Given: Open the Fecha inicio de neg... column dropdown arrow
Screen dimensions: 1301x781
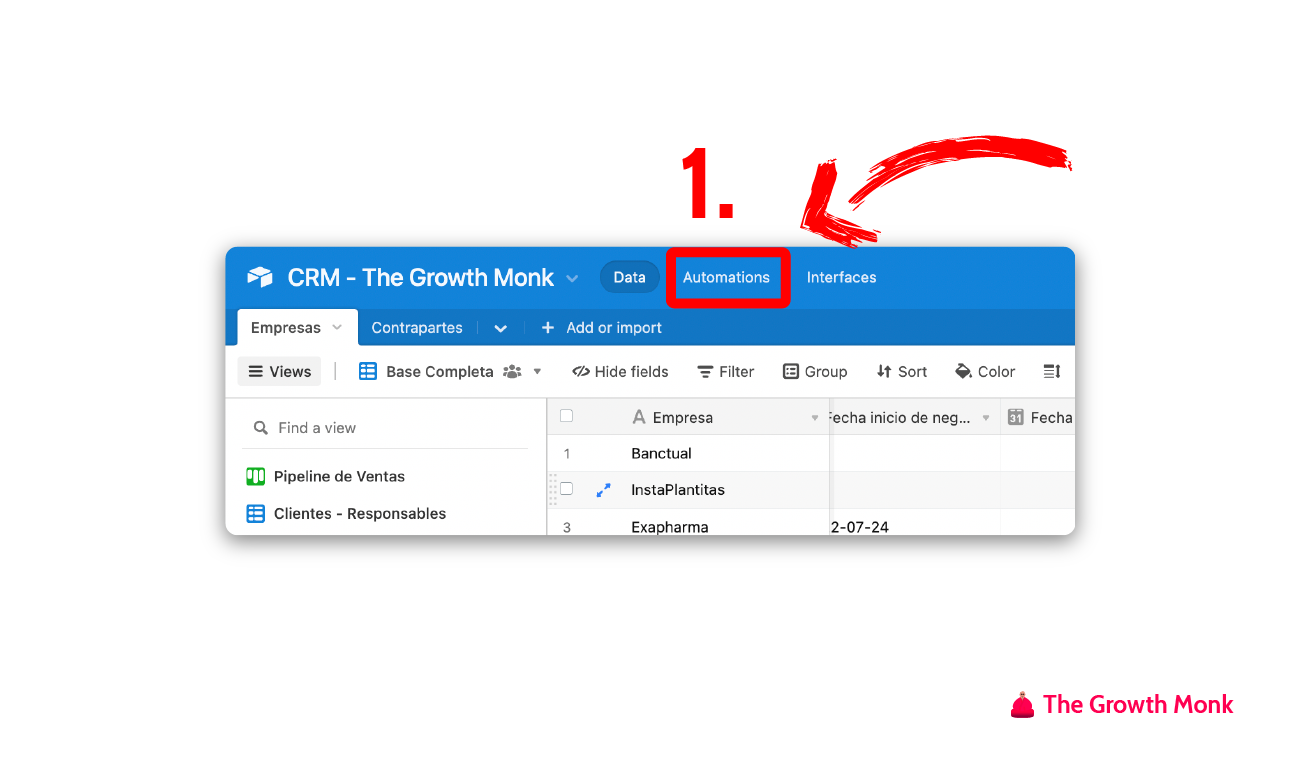Looking at the screenshot, I should point(986,418).
